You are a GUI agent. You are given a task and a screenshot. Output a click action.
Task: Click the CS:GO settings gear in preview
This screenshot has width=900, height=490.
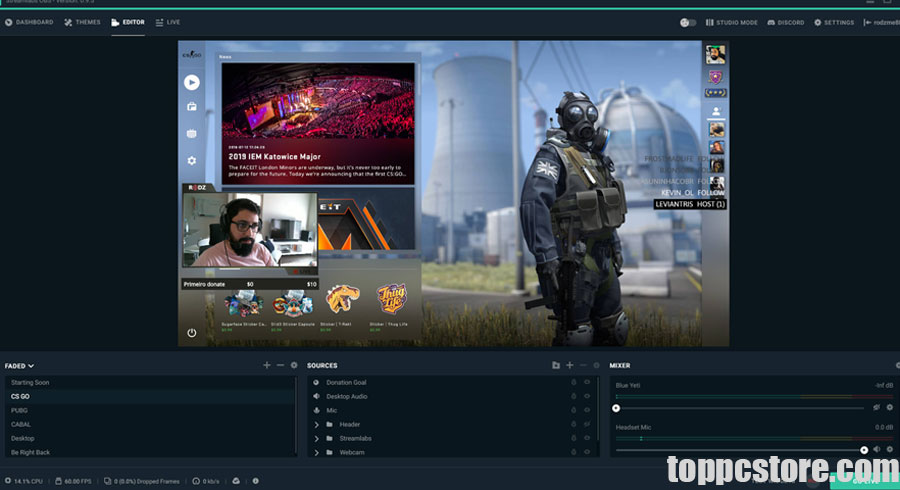pos(192,161)
